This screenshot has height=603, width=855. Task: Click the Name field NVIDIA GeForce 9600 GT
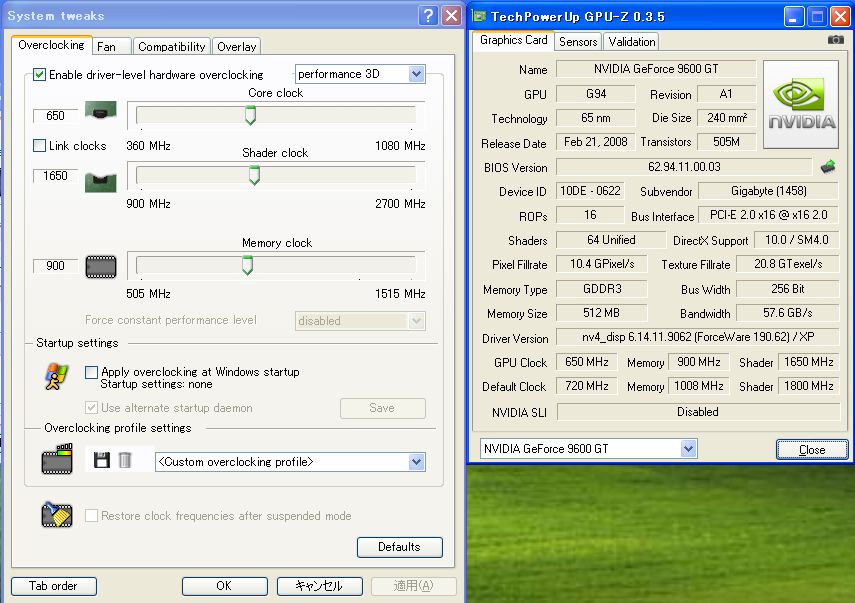tap(656, 69)
